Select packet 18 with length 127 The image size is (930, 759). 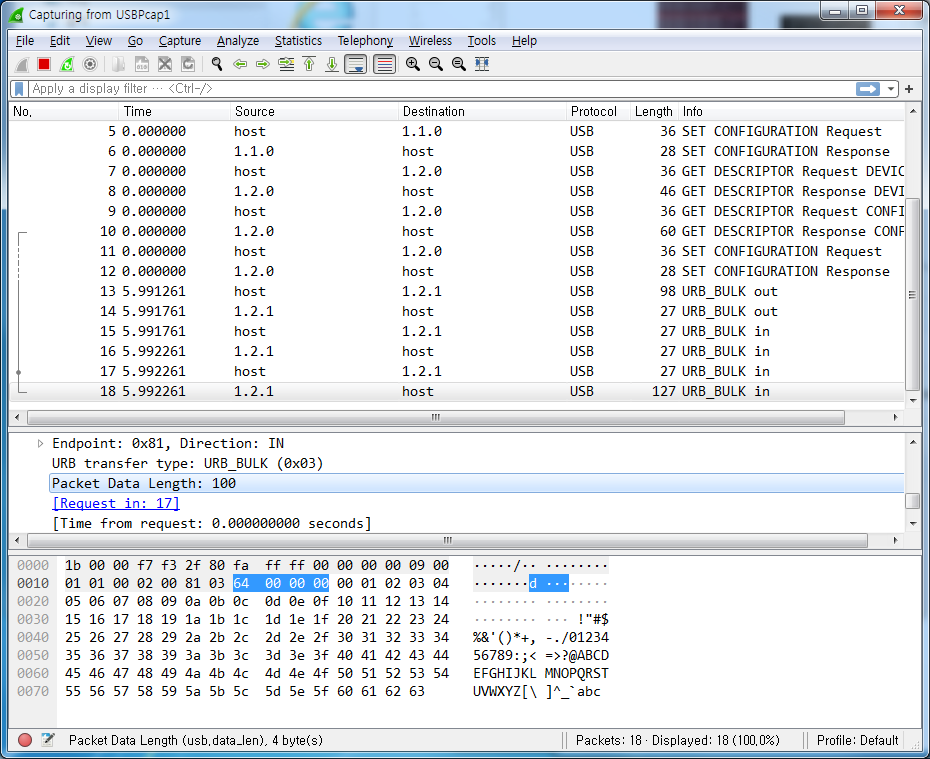click(x=457, y=391)
